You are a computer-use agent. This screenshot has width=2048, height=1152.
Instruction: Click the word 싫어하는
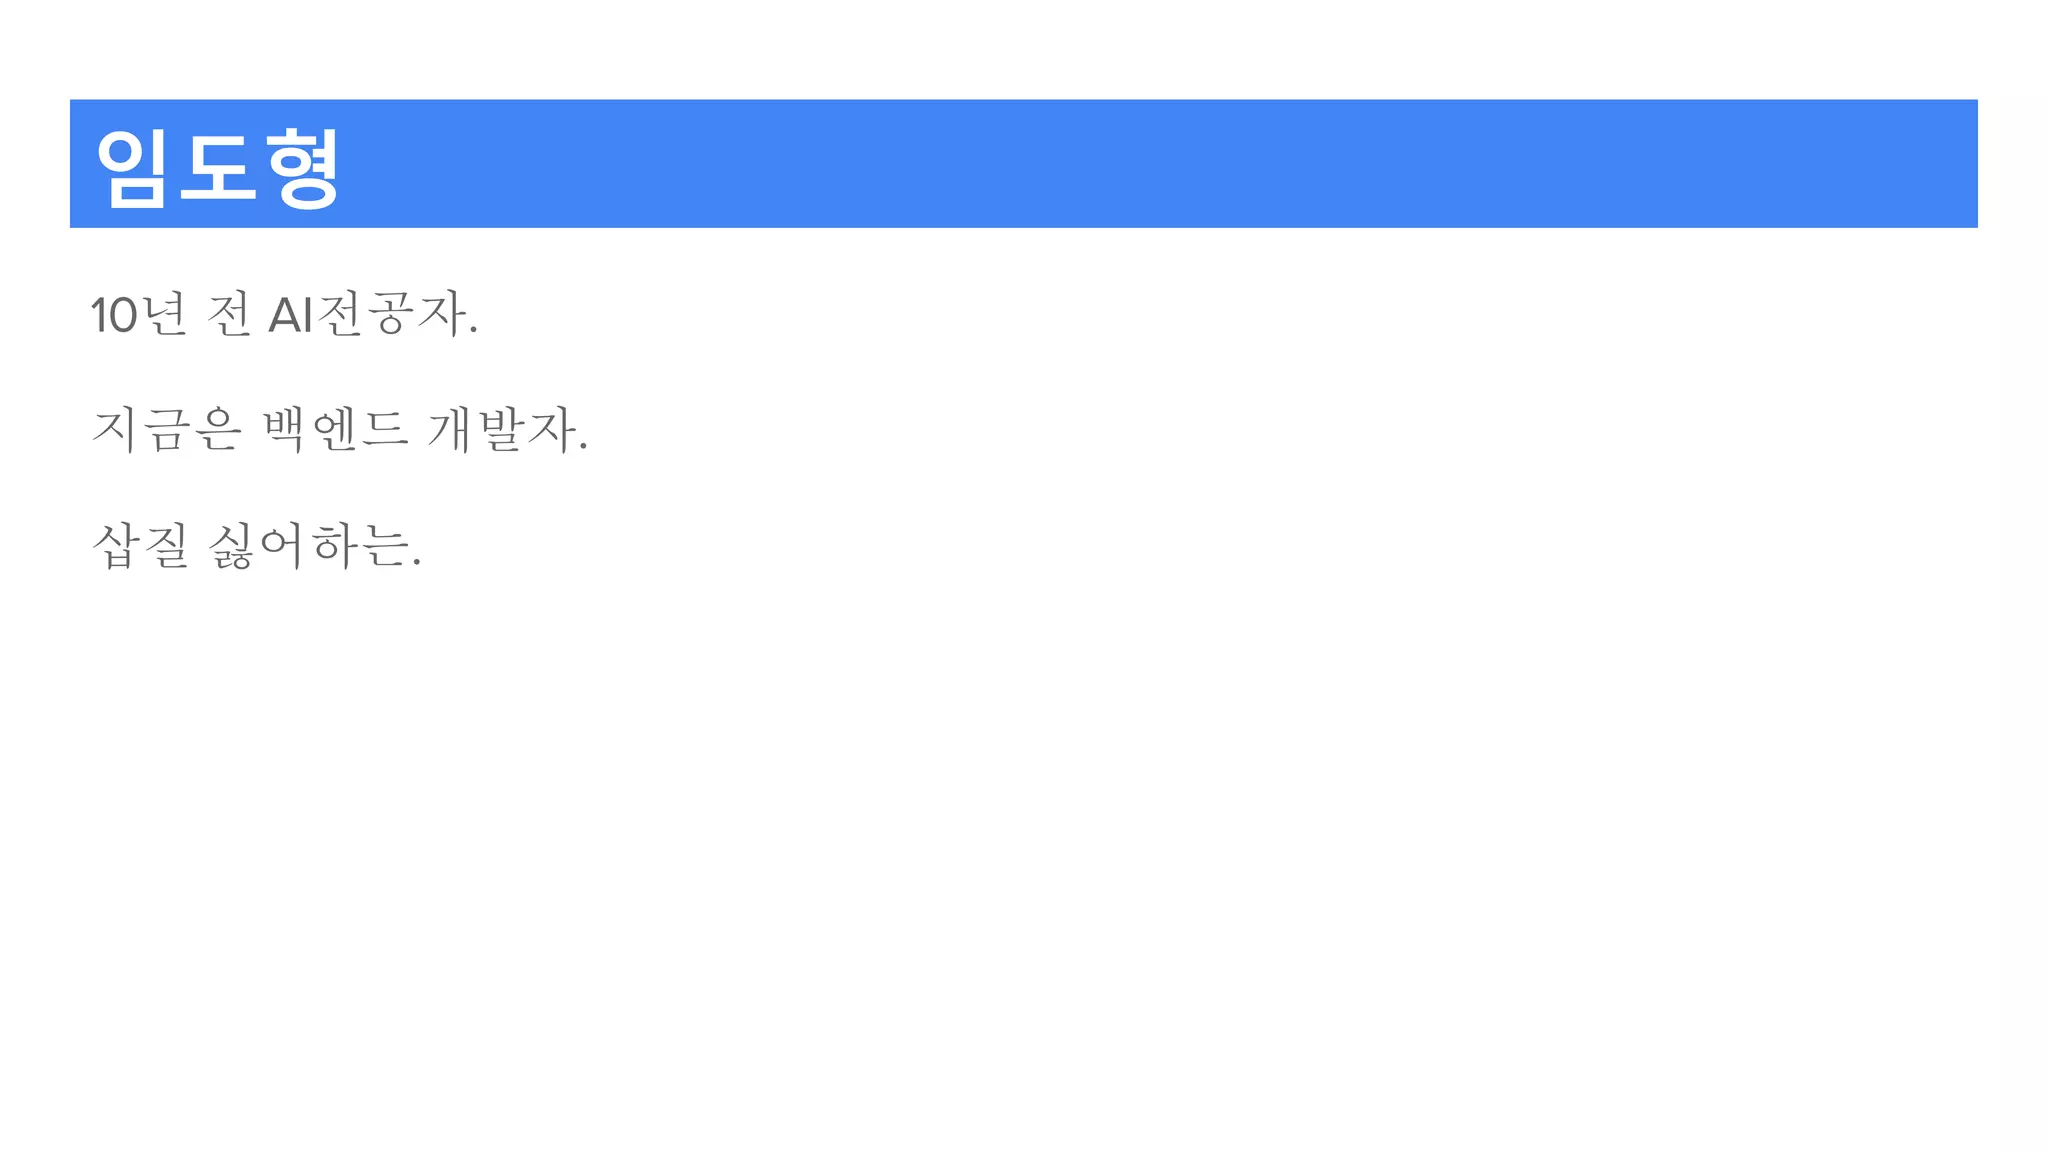pyautogui.click(x=308, y=546)
